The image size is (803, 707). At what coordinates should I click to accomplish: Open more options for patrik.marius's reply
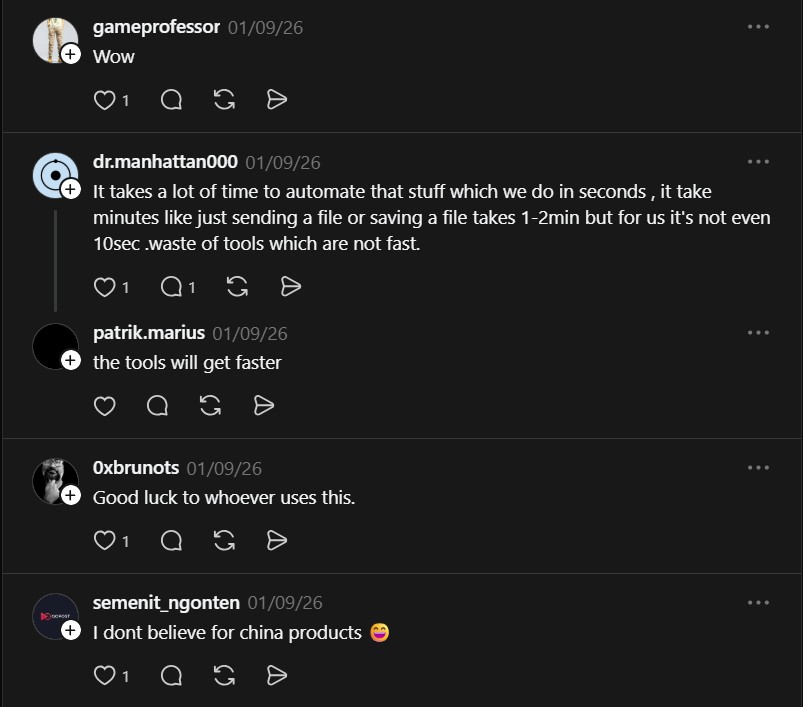tap(758, 333)
